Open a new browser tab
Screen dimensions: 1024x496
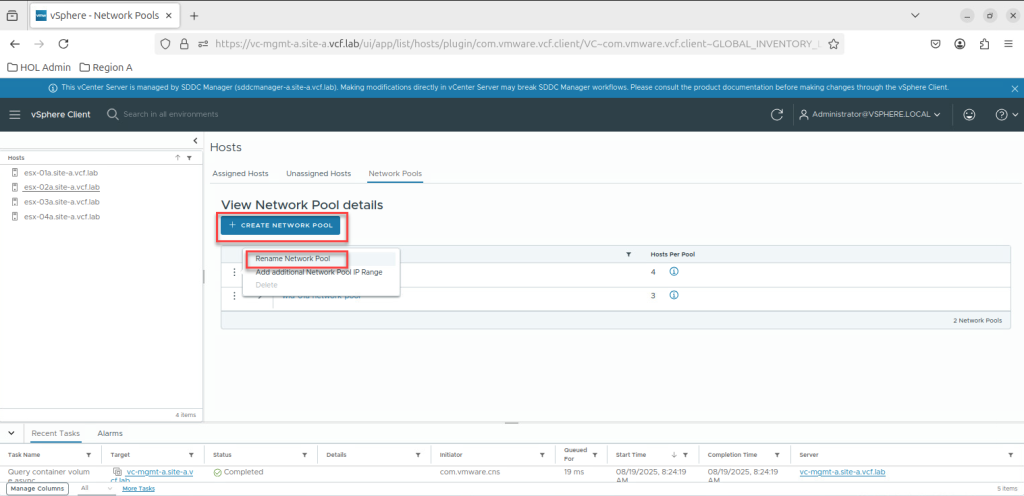coord(194,16)
